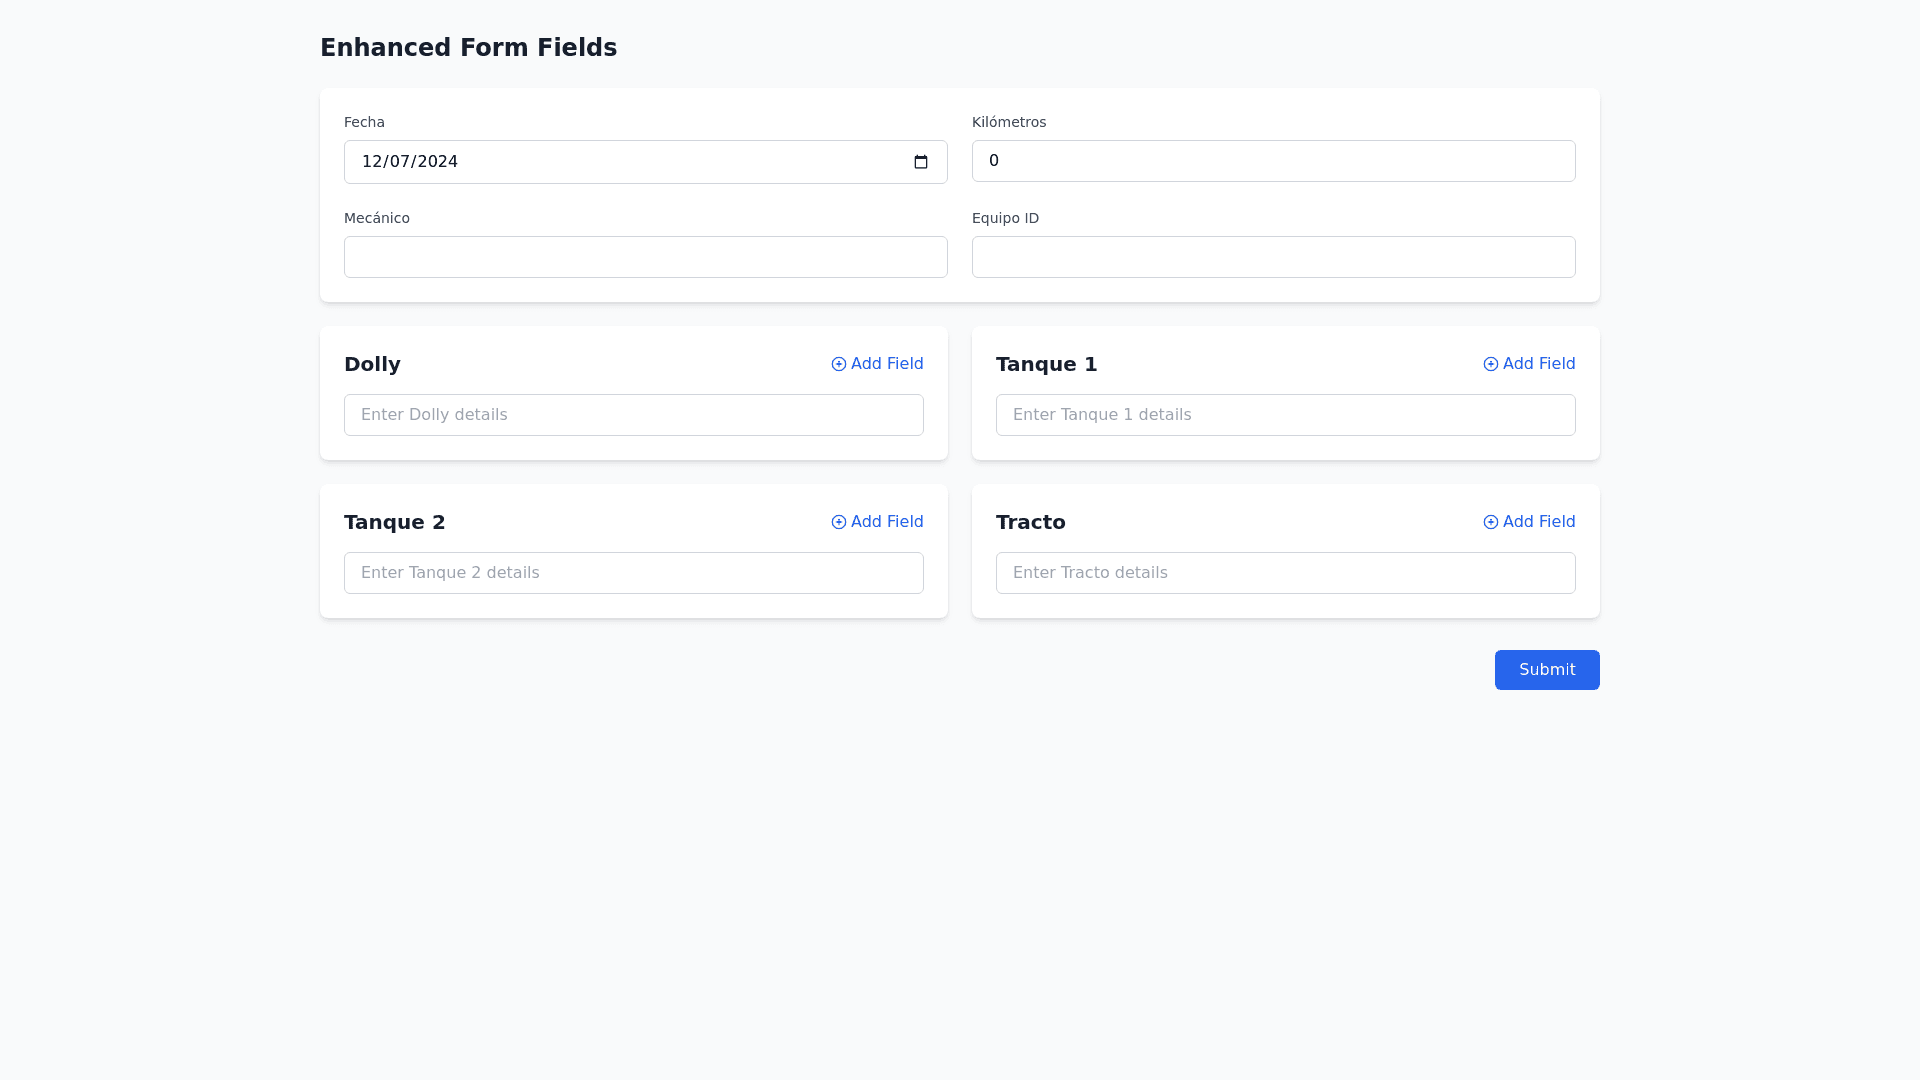Click the Dolly section heading
The image size is (1920, 1080).
372,364
